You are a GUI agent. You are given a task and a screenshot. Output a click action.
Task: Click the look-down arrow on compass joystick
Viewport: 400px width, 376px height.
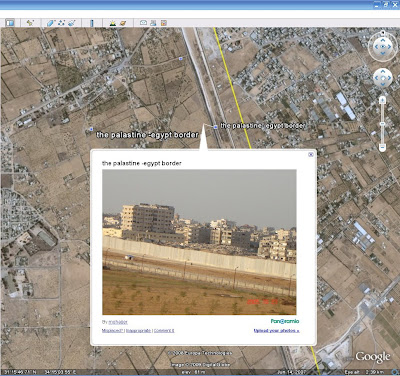383,53
